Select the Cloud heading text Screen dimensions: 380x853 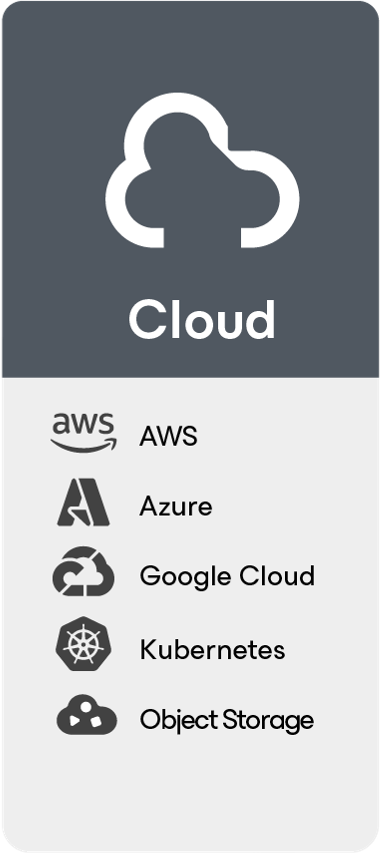tap(202, 319)
